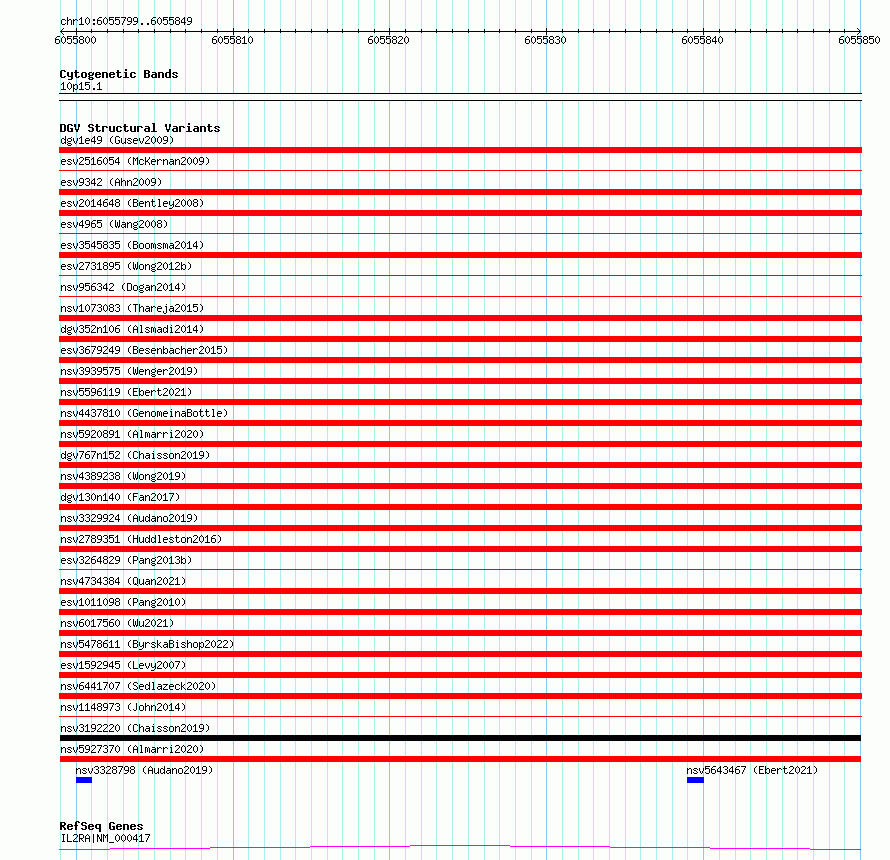
Task: Click ruler position 6055830
Action: 545,40
